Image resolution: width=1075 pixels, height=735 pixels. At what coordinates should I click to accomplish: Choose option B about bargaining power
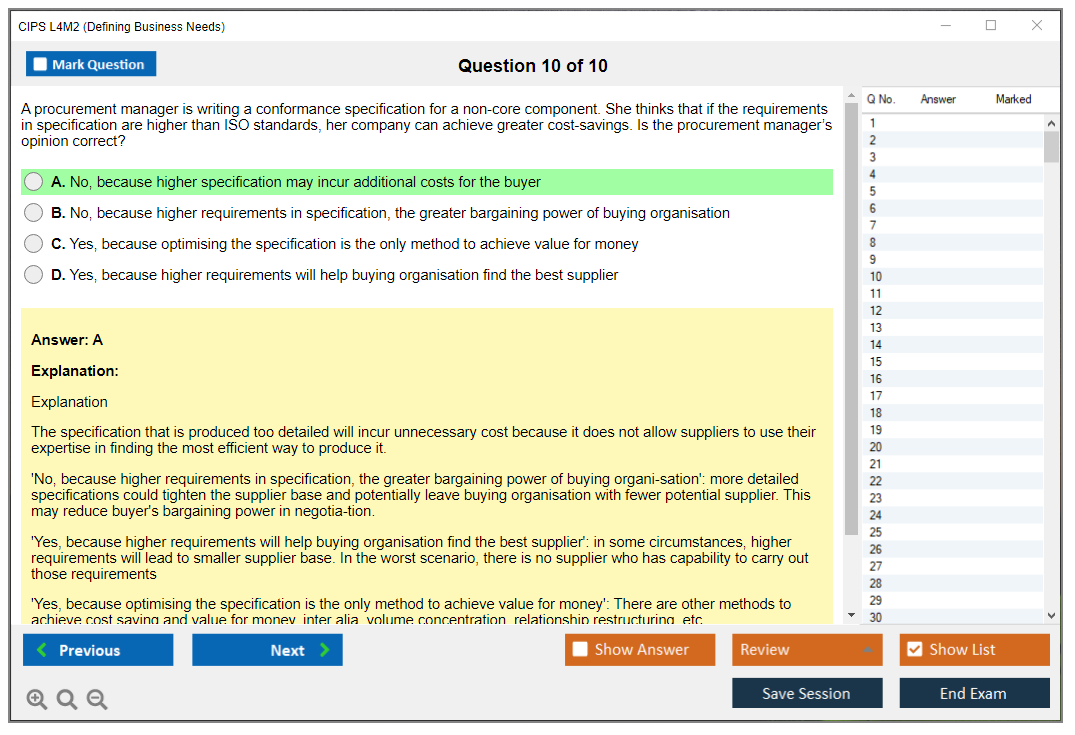click(x=34, y=213)
